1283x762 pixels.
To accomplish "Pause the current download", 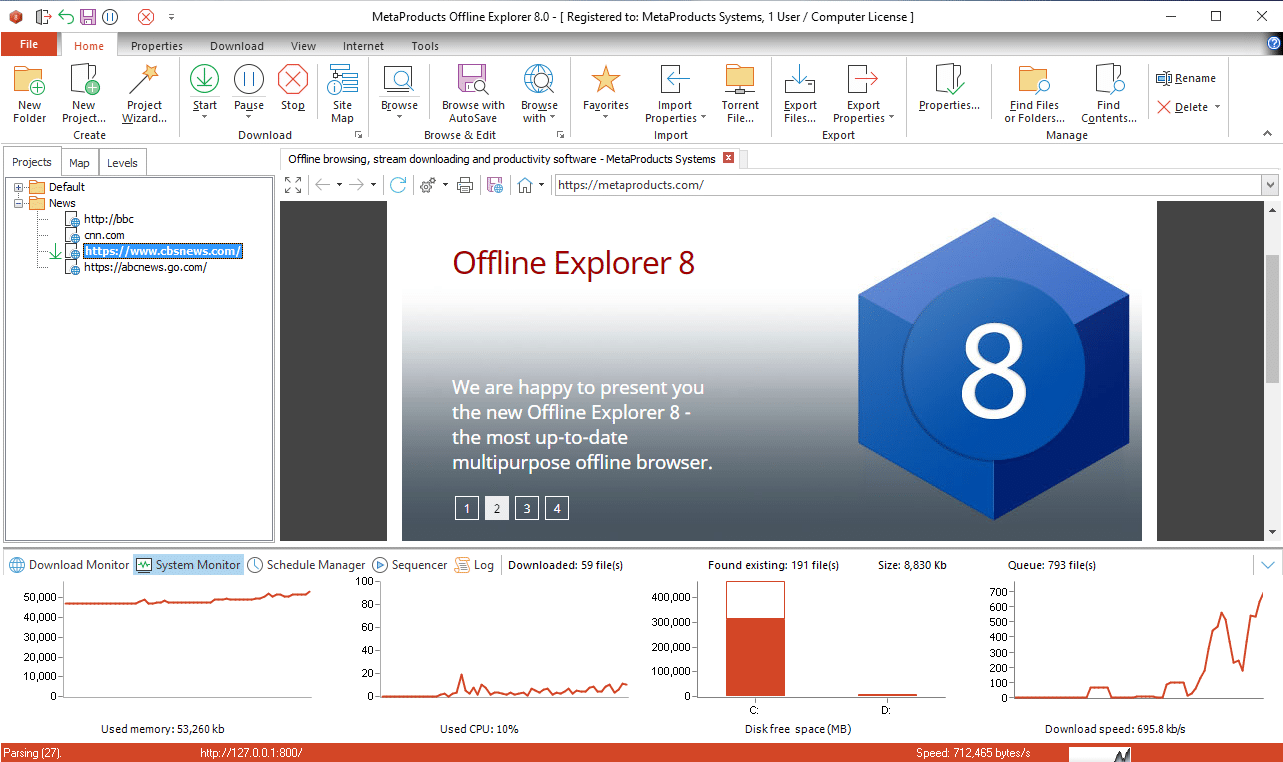I will coord(249,80).
